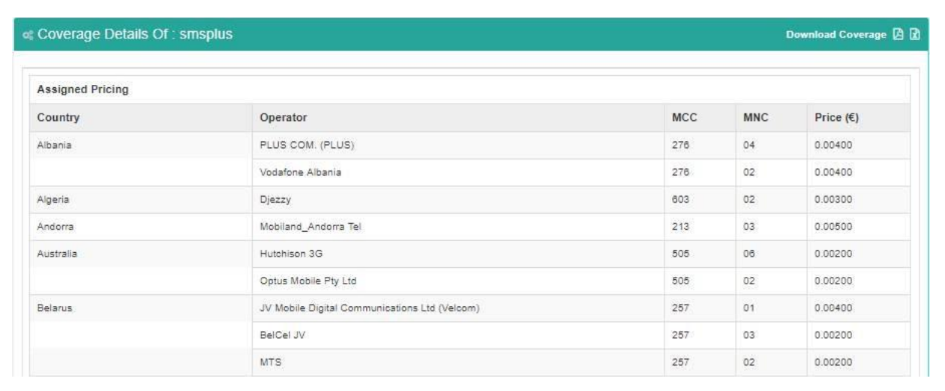Download coverage as Excel file icon

pos(915,34)
